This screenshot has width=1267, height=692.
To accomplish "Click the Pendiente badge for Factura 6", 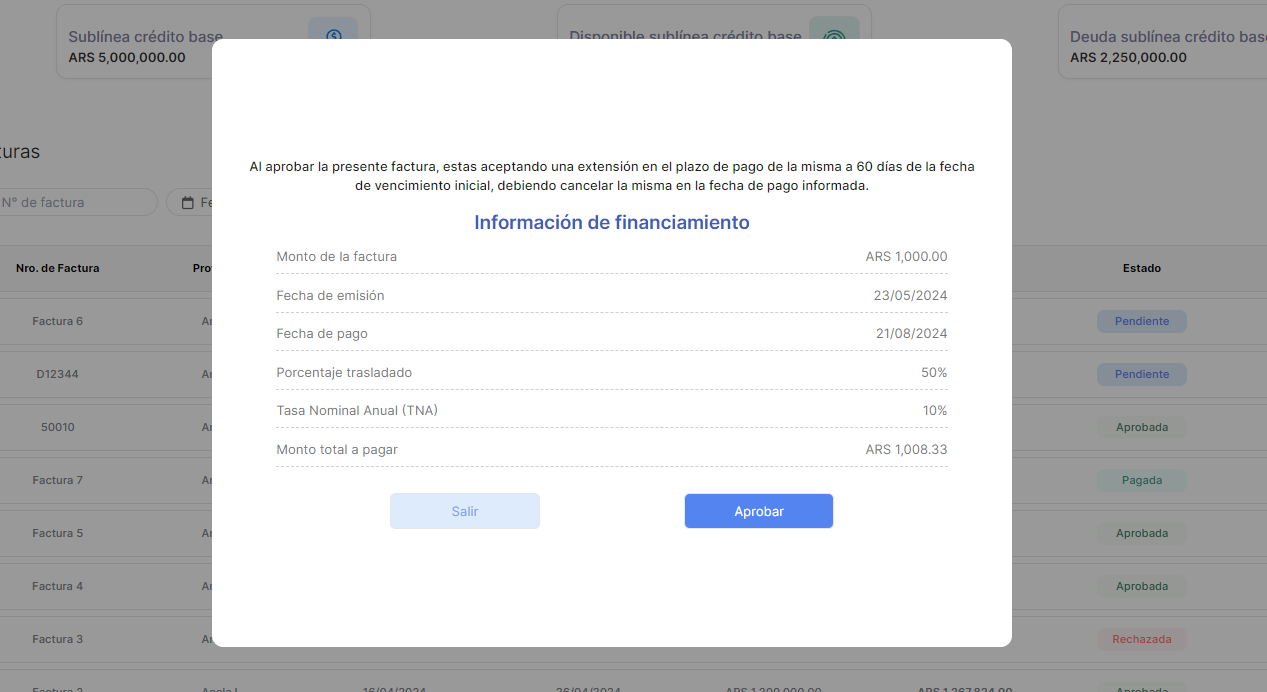I will coord(1141,321).
